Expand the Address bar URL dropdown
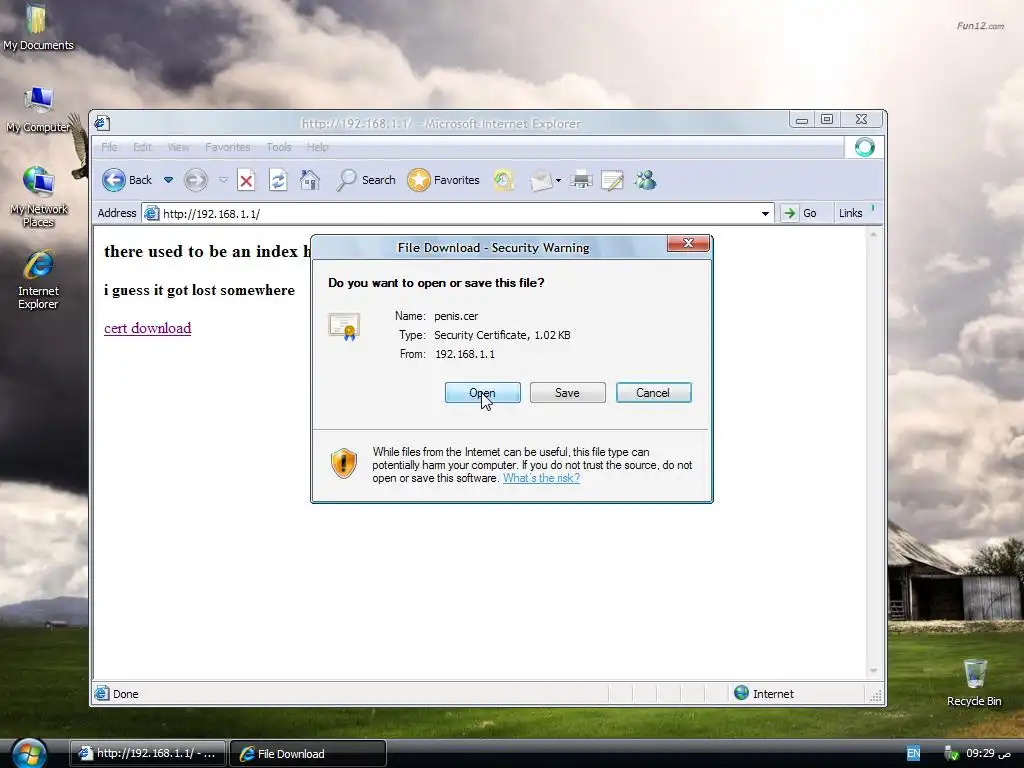Screen dimensions: 1024x768 765,214
